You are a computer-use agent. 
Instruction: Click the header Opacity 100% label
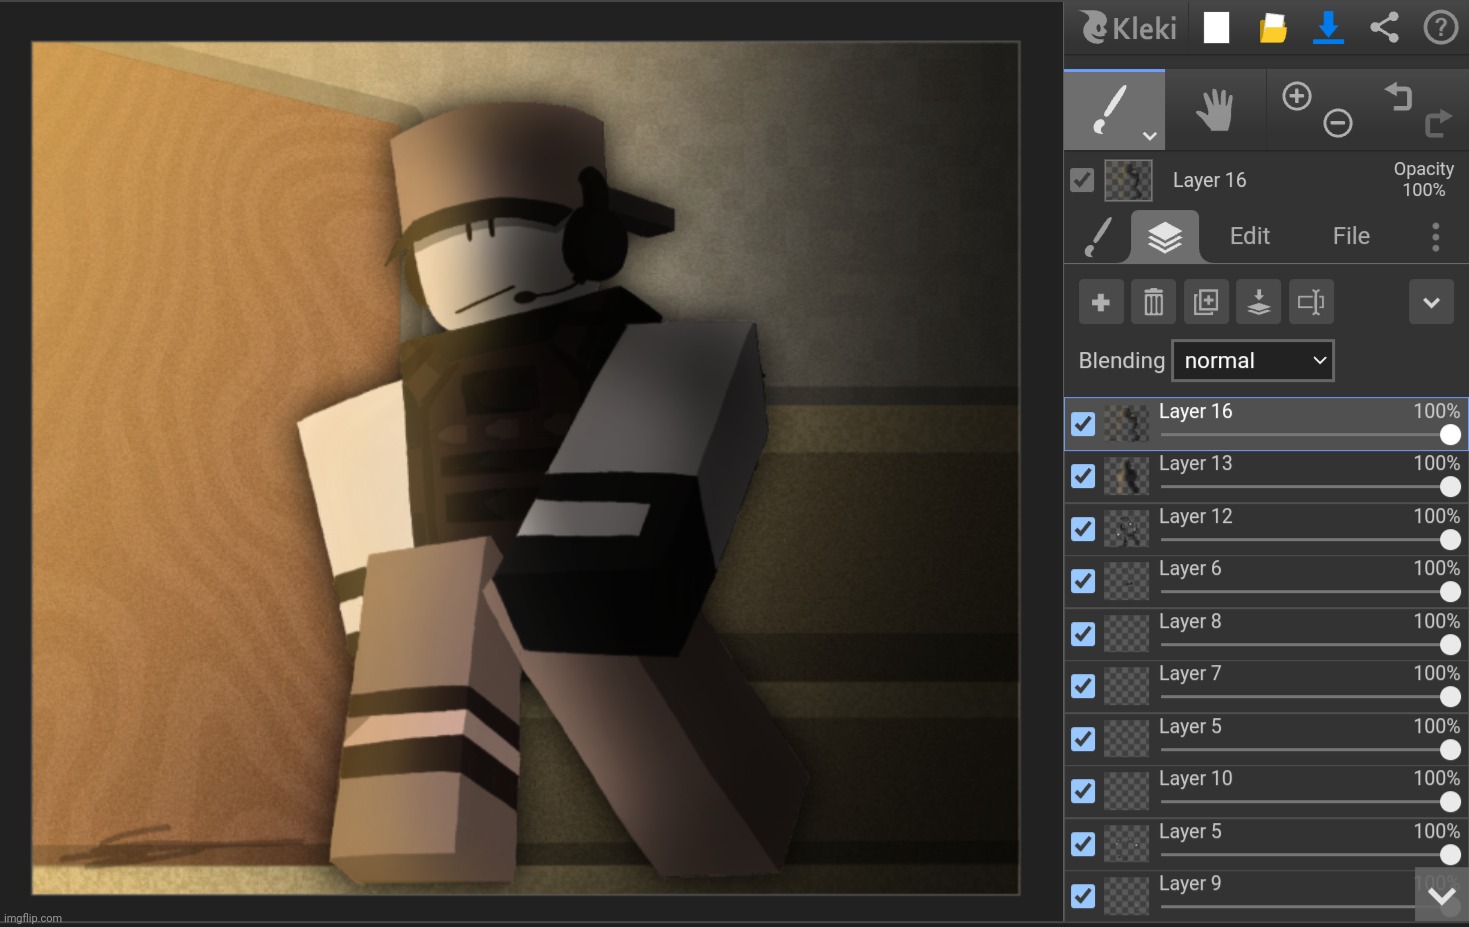tap(1424, 179)
